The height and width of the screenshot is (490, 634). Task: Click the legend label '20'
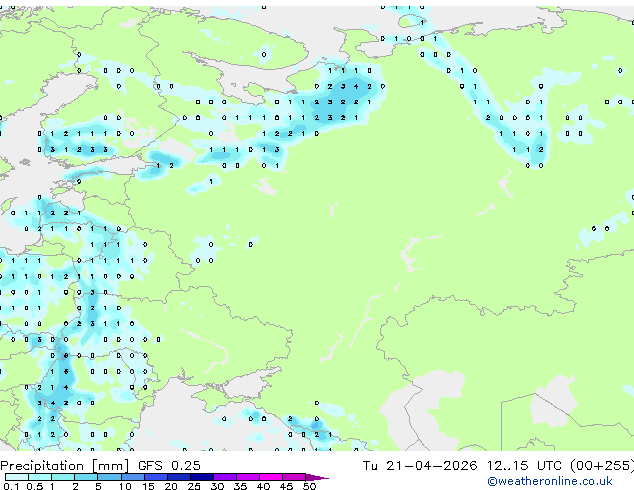(x=171, y=486)
